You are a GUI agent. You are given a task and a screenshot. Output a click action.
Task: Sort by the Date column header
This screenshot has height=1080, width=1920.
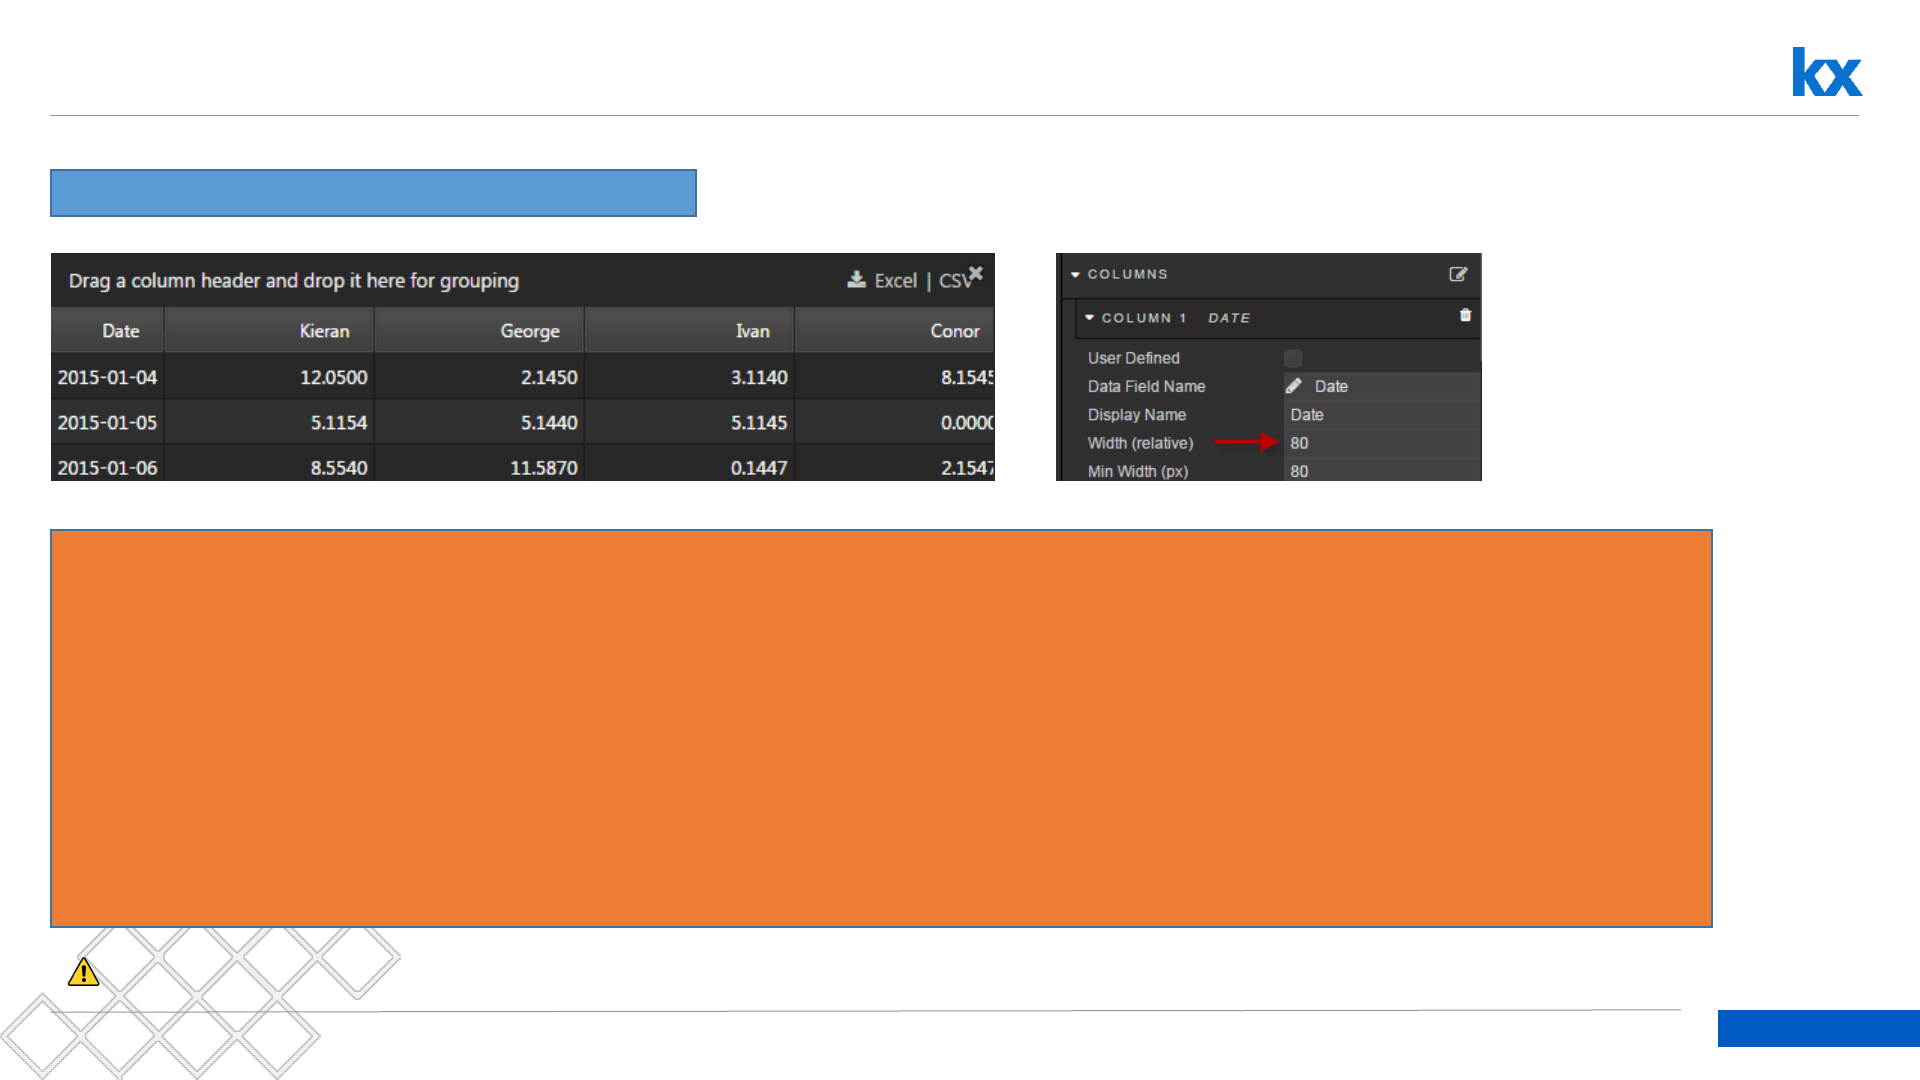pyautogui.click(x=120, y=331)
